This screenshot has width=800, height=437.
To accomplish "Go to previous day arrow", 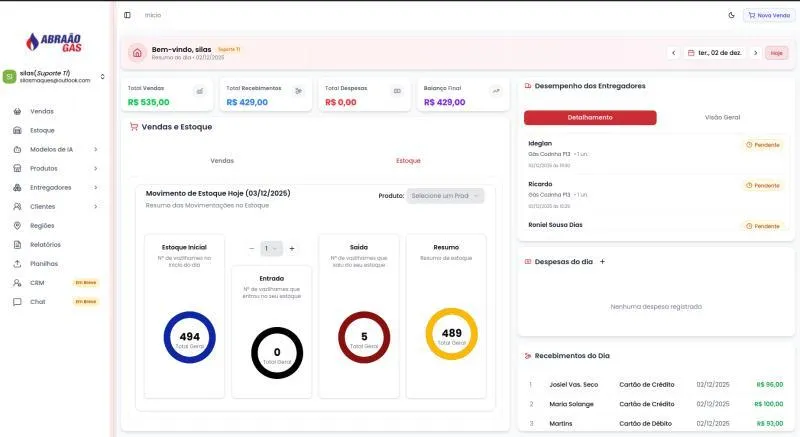I will click(673, 53).
